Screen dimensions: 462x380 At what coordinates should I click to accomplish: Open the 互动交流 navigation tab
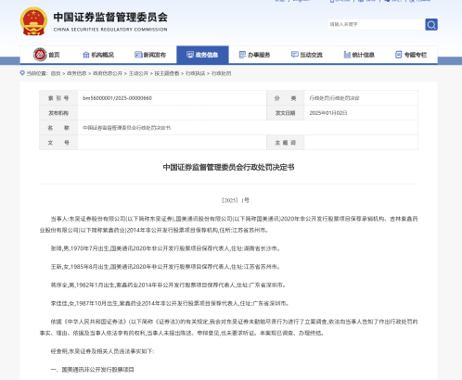[x=307, y=55]
